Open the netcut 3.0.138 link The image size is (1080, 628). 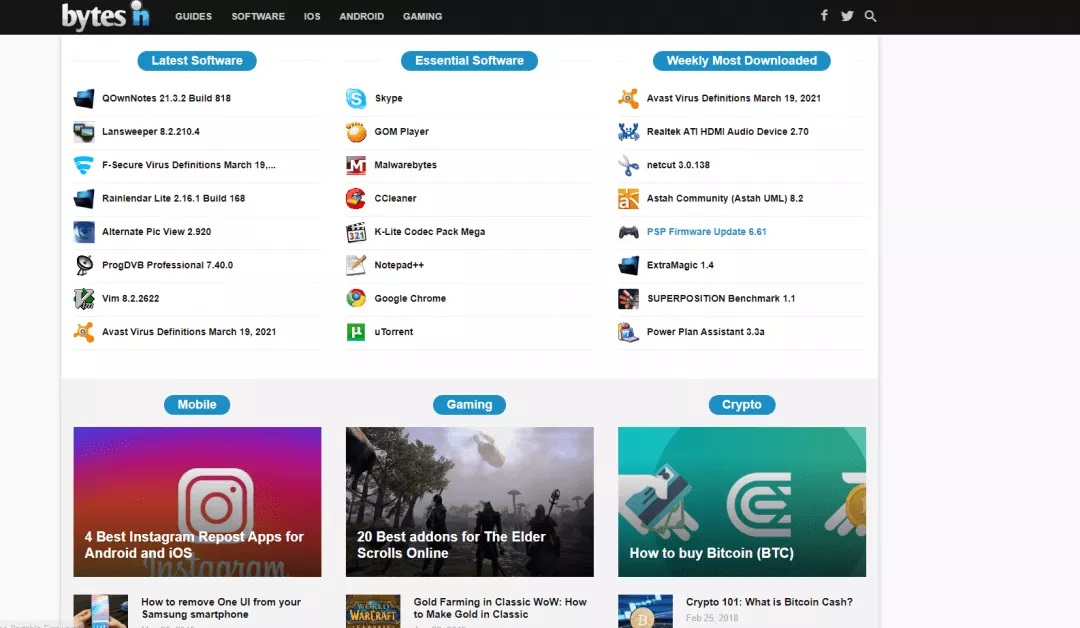click(x=678, y=165)
